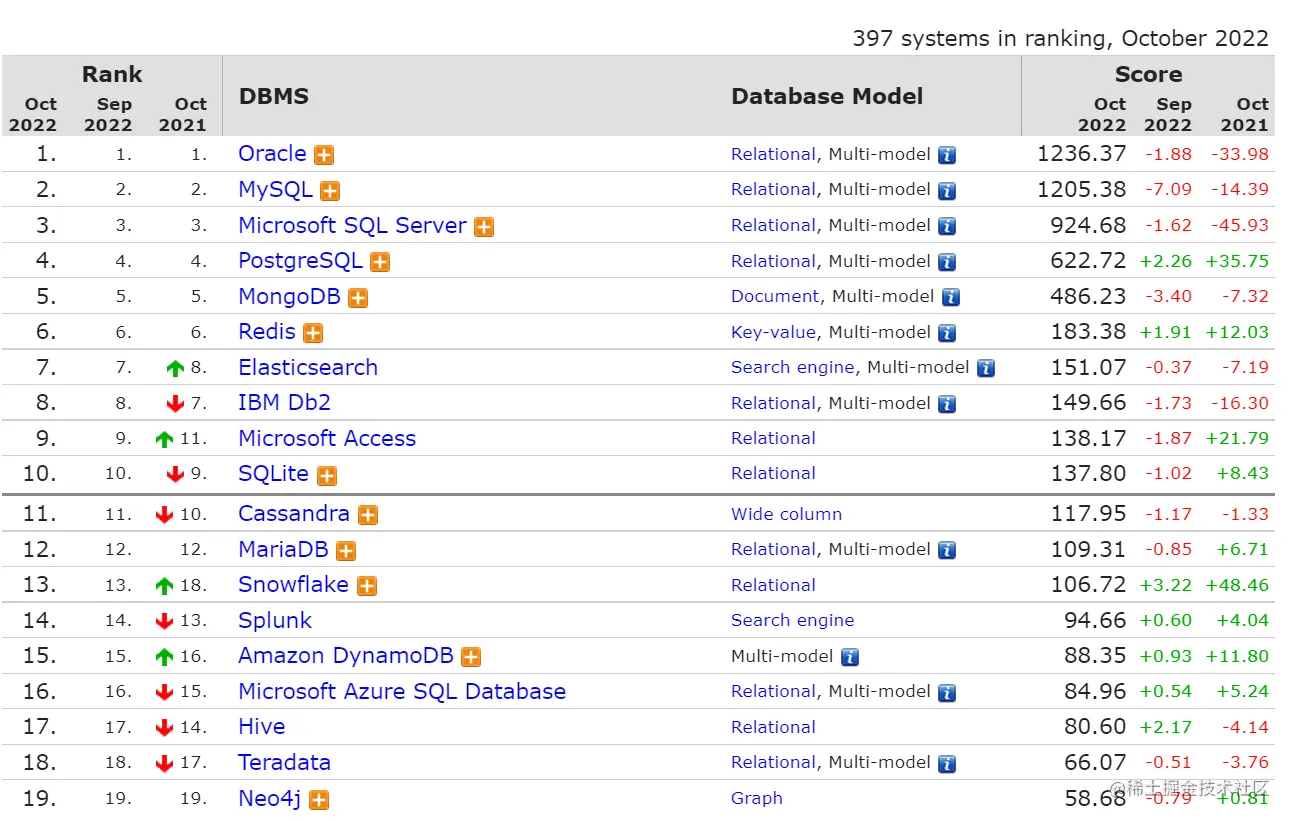Screen dimensions: 1292x821
Task: Click the info icon in Amazon DynamoDB row
Action: (850, 657)
